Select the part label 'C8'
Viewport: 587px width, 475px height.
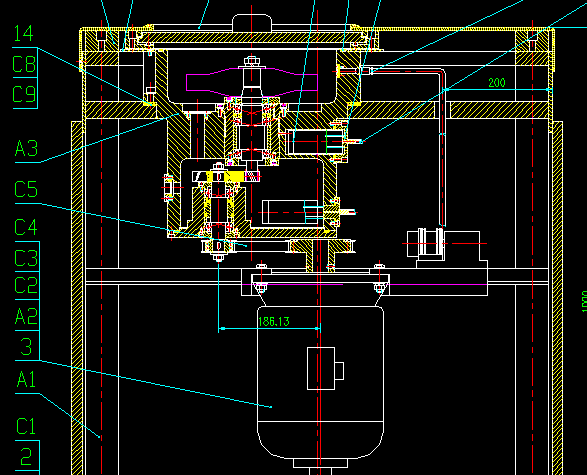24,64
